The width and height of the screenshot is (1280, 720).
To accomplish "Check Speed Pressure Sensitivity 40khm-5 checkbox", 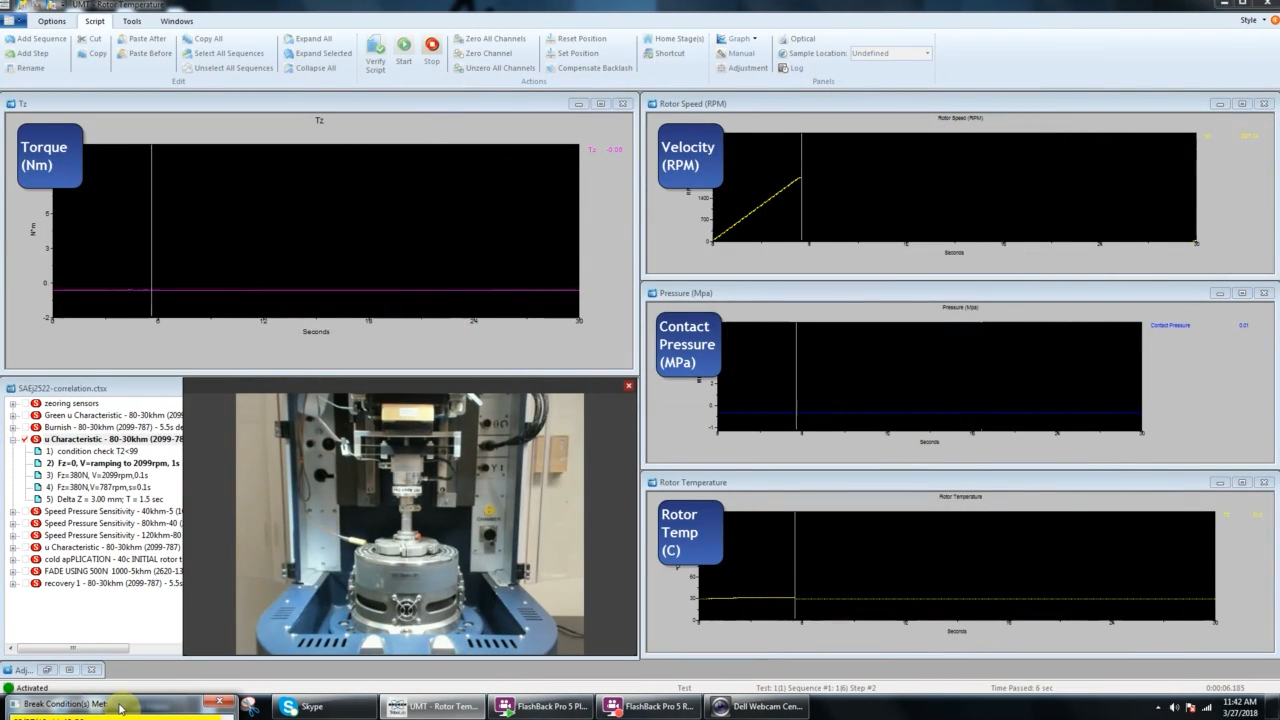I will [24, 512].
